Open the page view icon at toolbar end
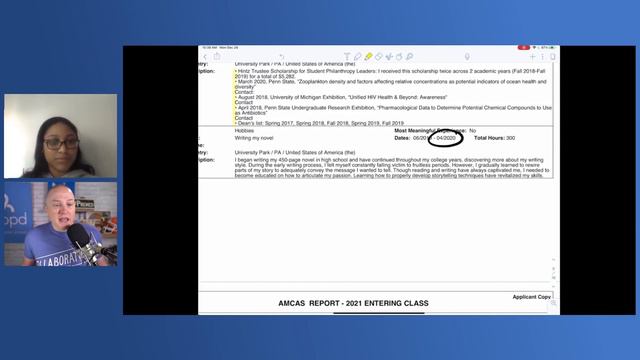Viewport: 640px width, 360px height. 553,57
